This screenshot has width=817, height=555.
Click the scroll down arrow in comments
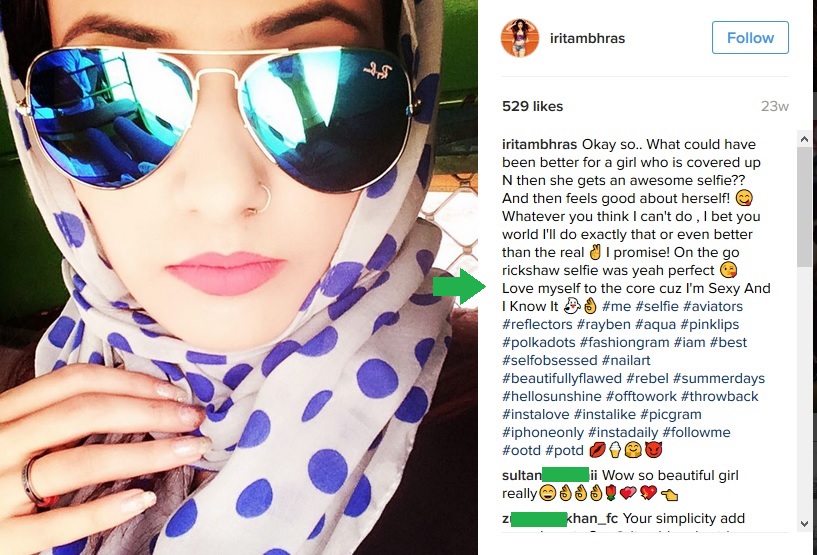tap(803, 524)
